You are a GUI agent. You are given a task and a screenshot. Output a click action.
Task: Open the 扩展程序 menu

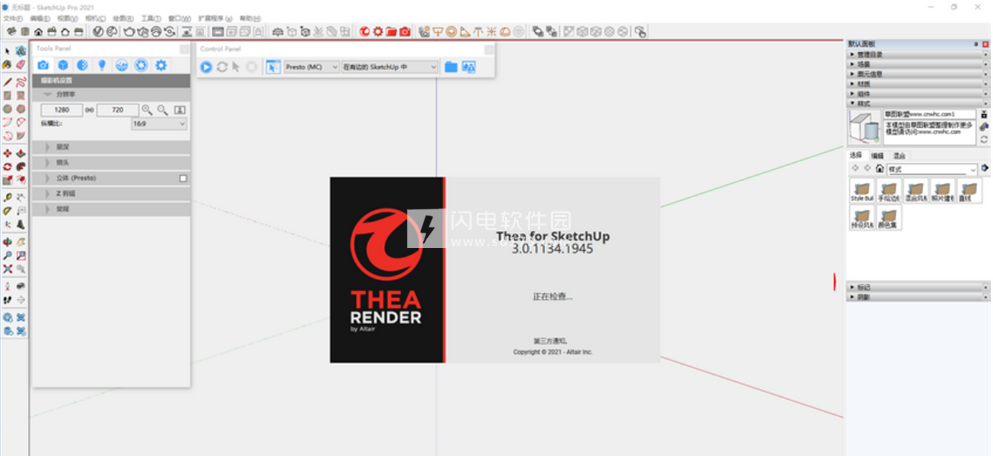pyautogui.click(x=215, y=18)
